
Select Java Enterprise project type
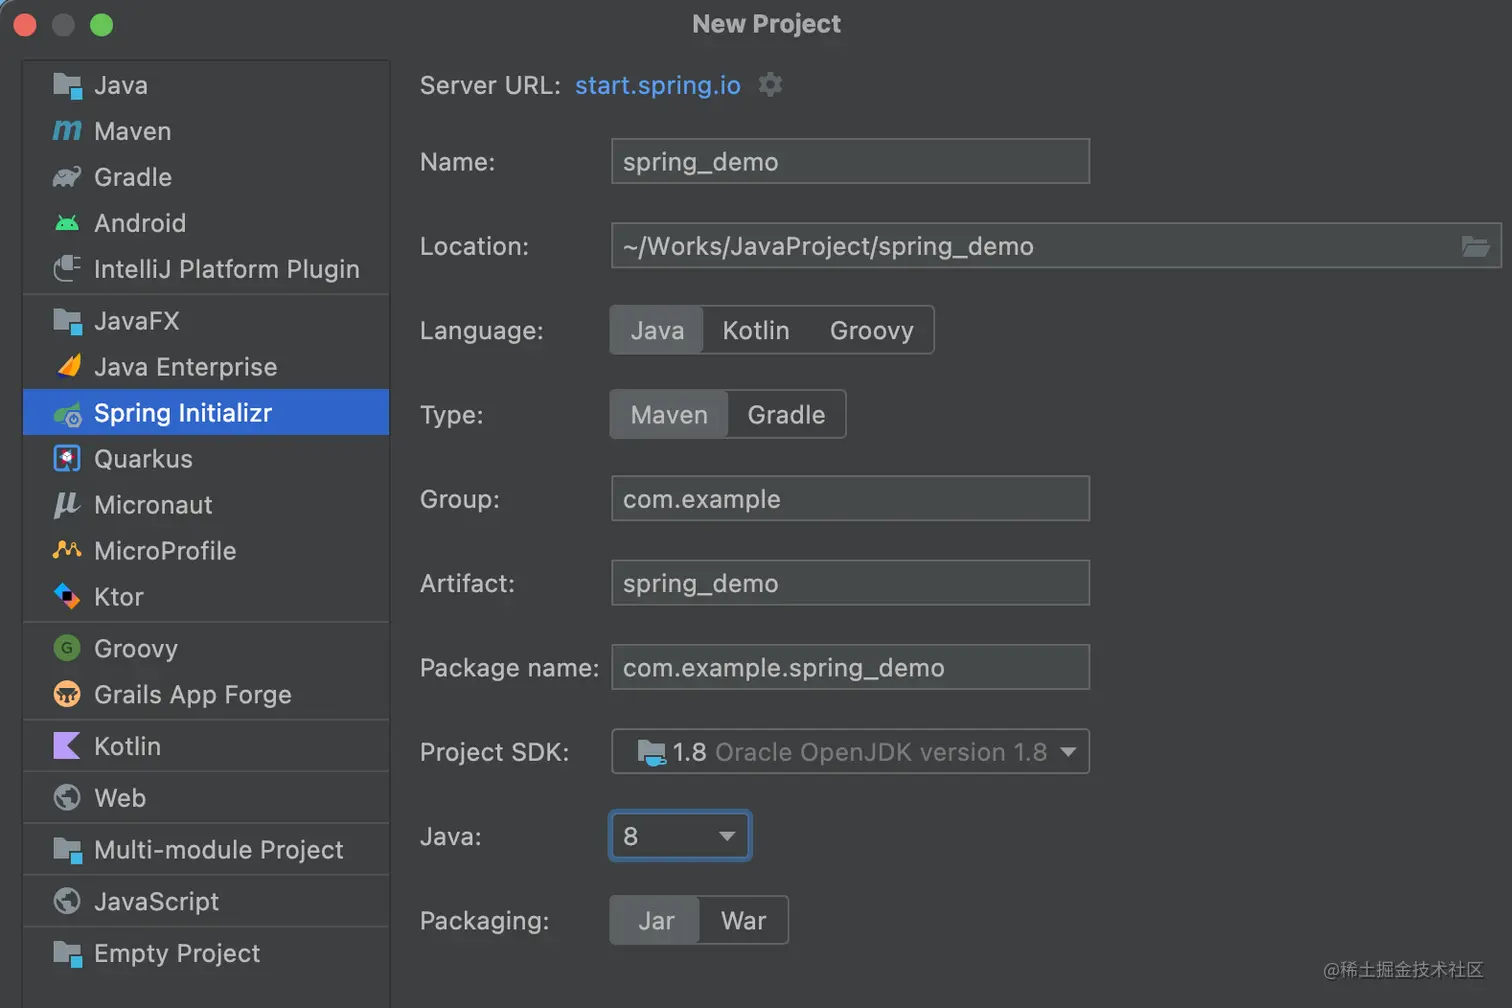coord(185,367)
